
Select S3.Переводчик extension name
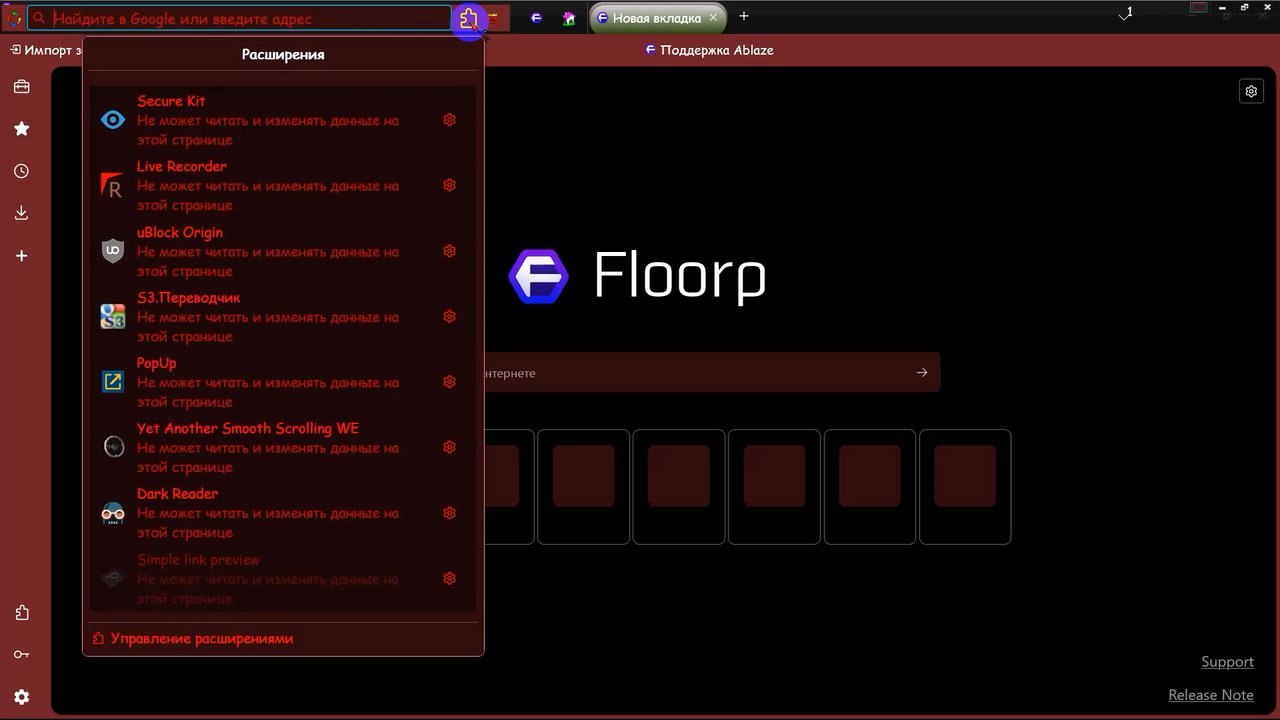pos(188,298)
